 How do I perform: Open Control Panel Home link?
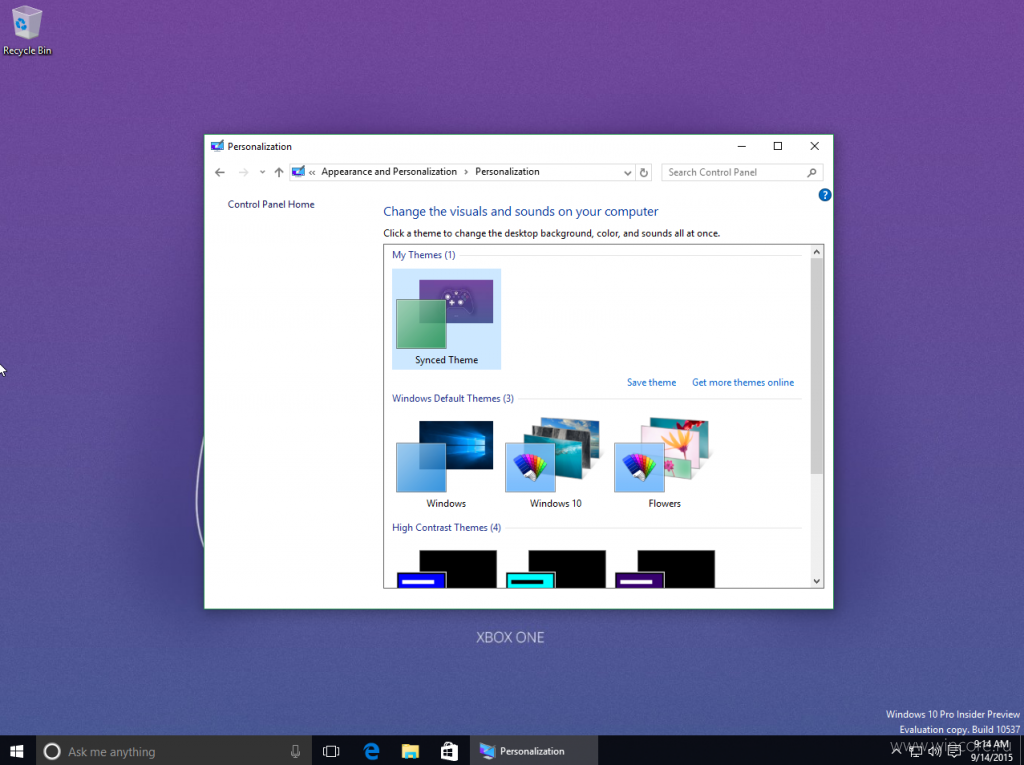271,204
